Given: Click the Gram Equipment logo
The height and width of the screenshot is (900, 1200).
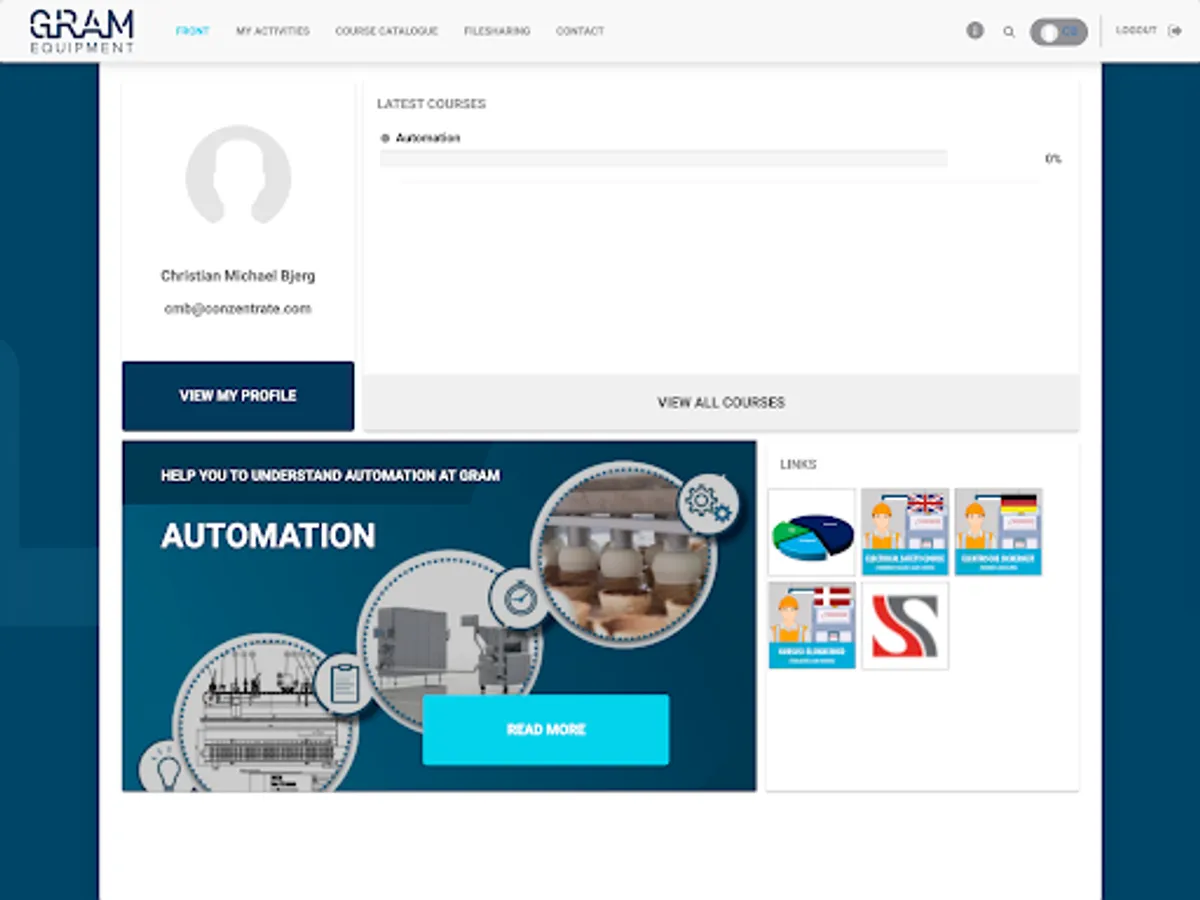Looking at the screenshot, I should (x=81, y=31).
